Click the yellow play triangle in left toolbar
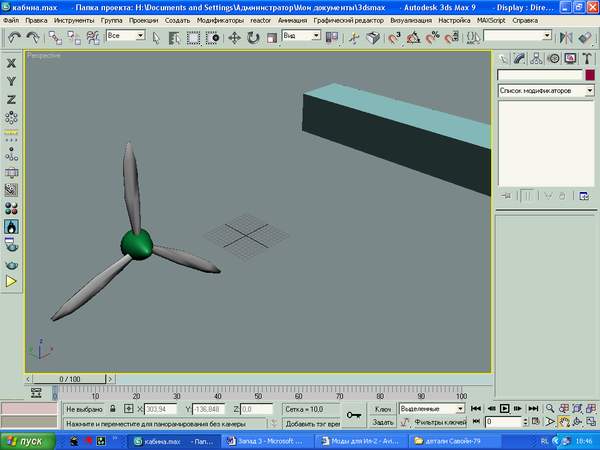Image resolution: width=600 pixels, height=450 pixels. (11, 282)
